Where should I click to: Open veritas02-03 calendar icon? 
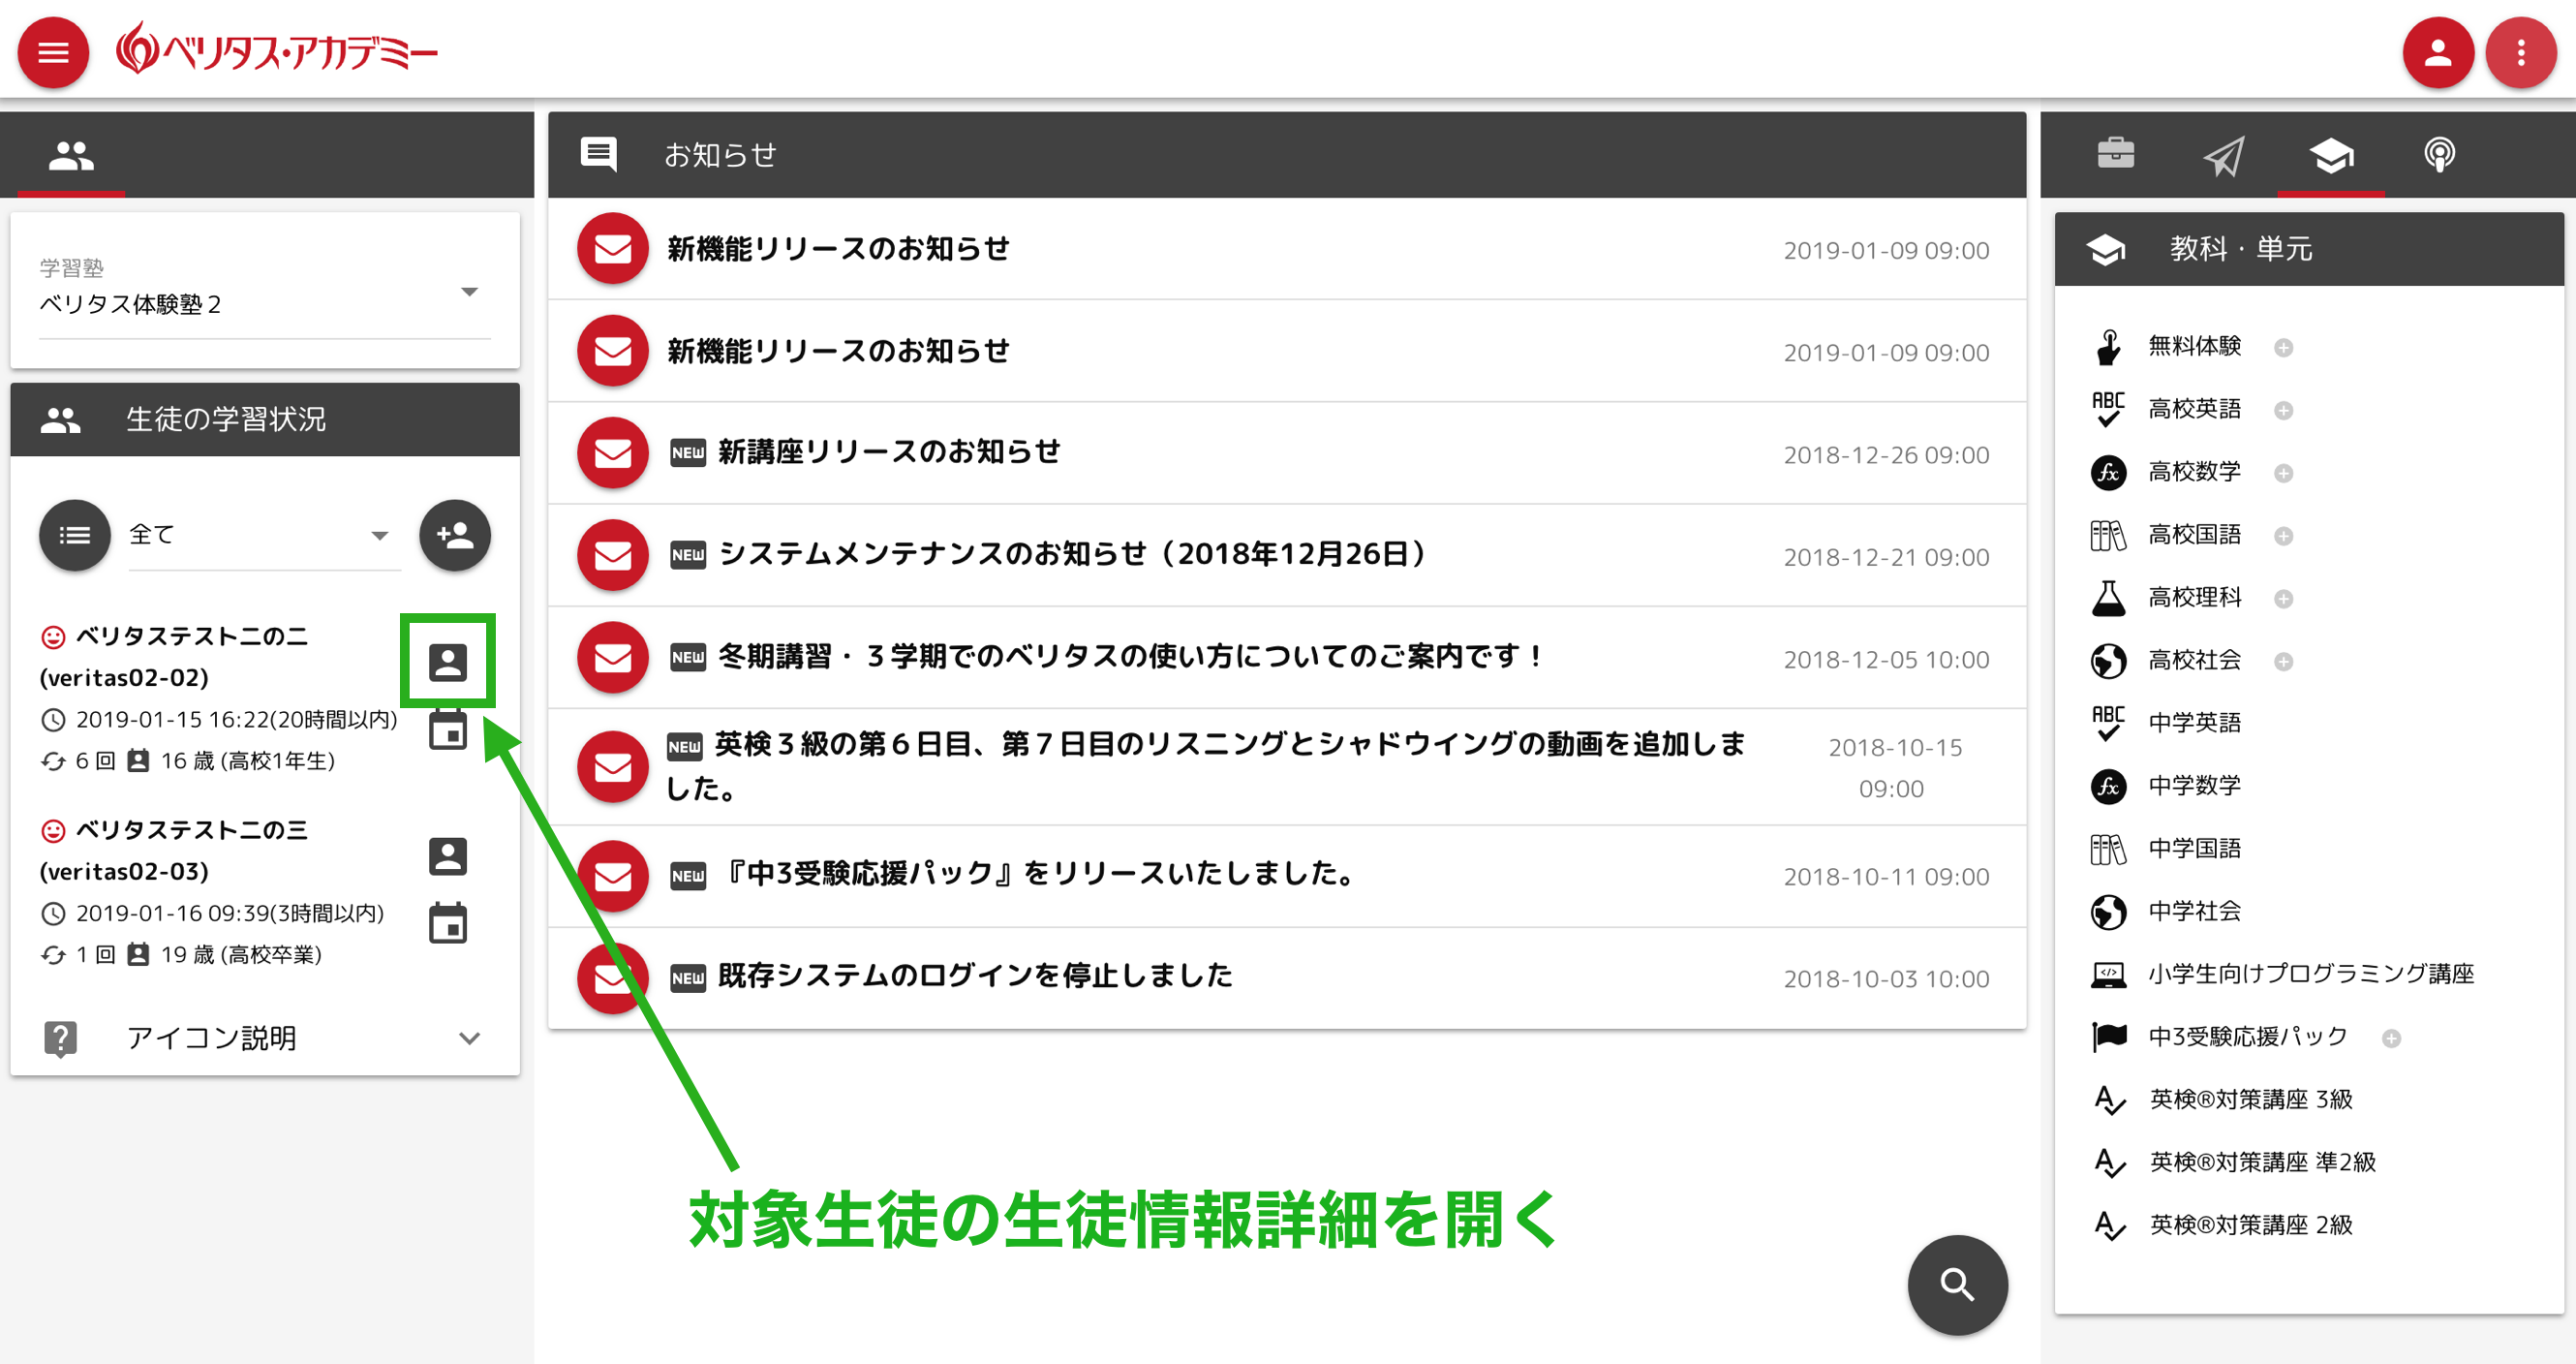coord(447,922)
